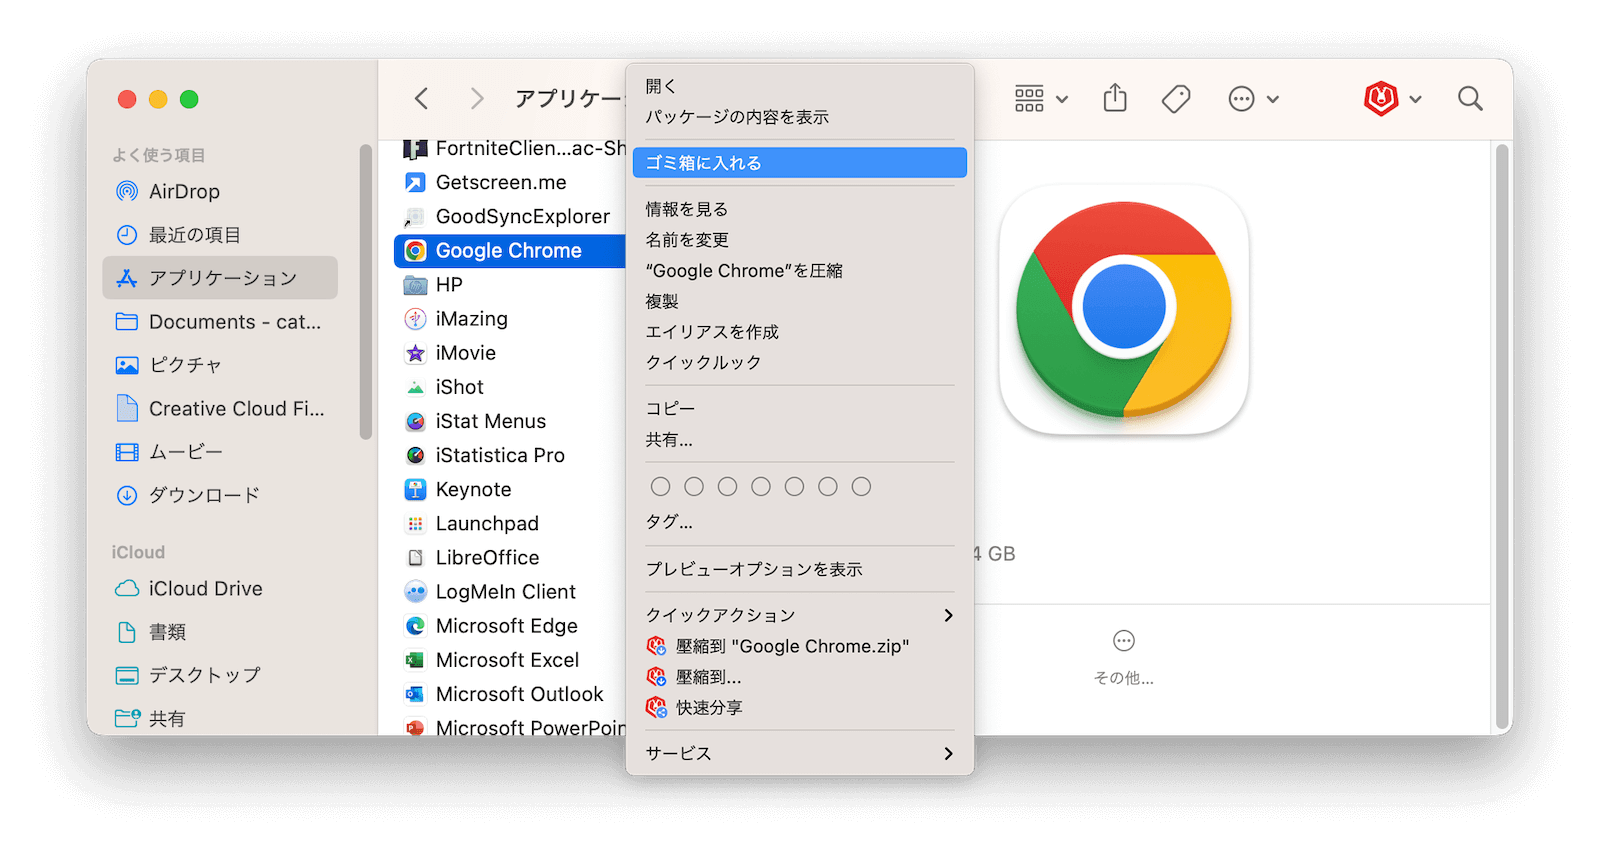Expand クイックアクション submenu
Image resolution: width=1600 pixels, height=850 pixels.
tap(800, 615)
